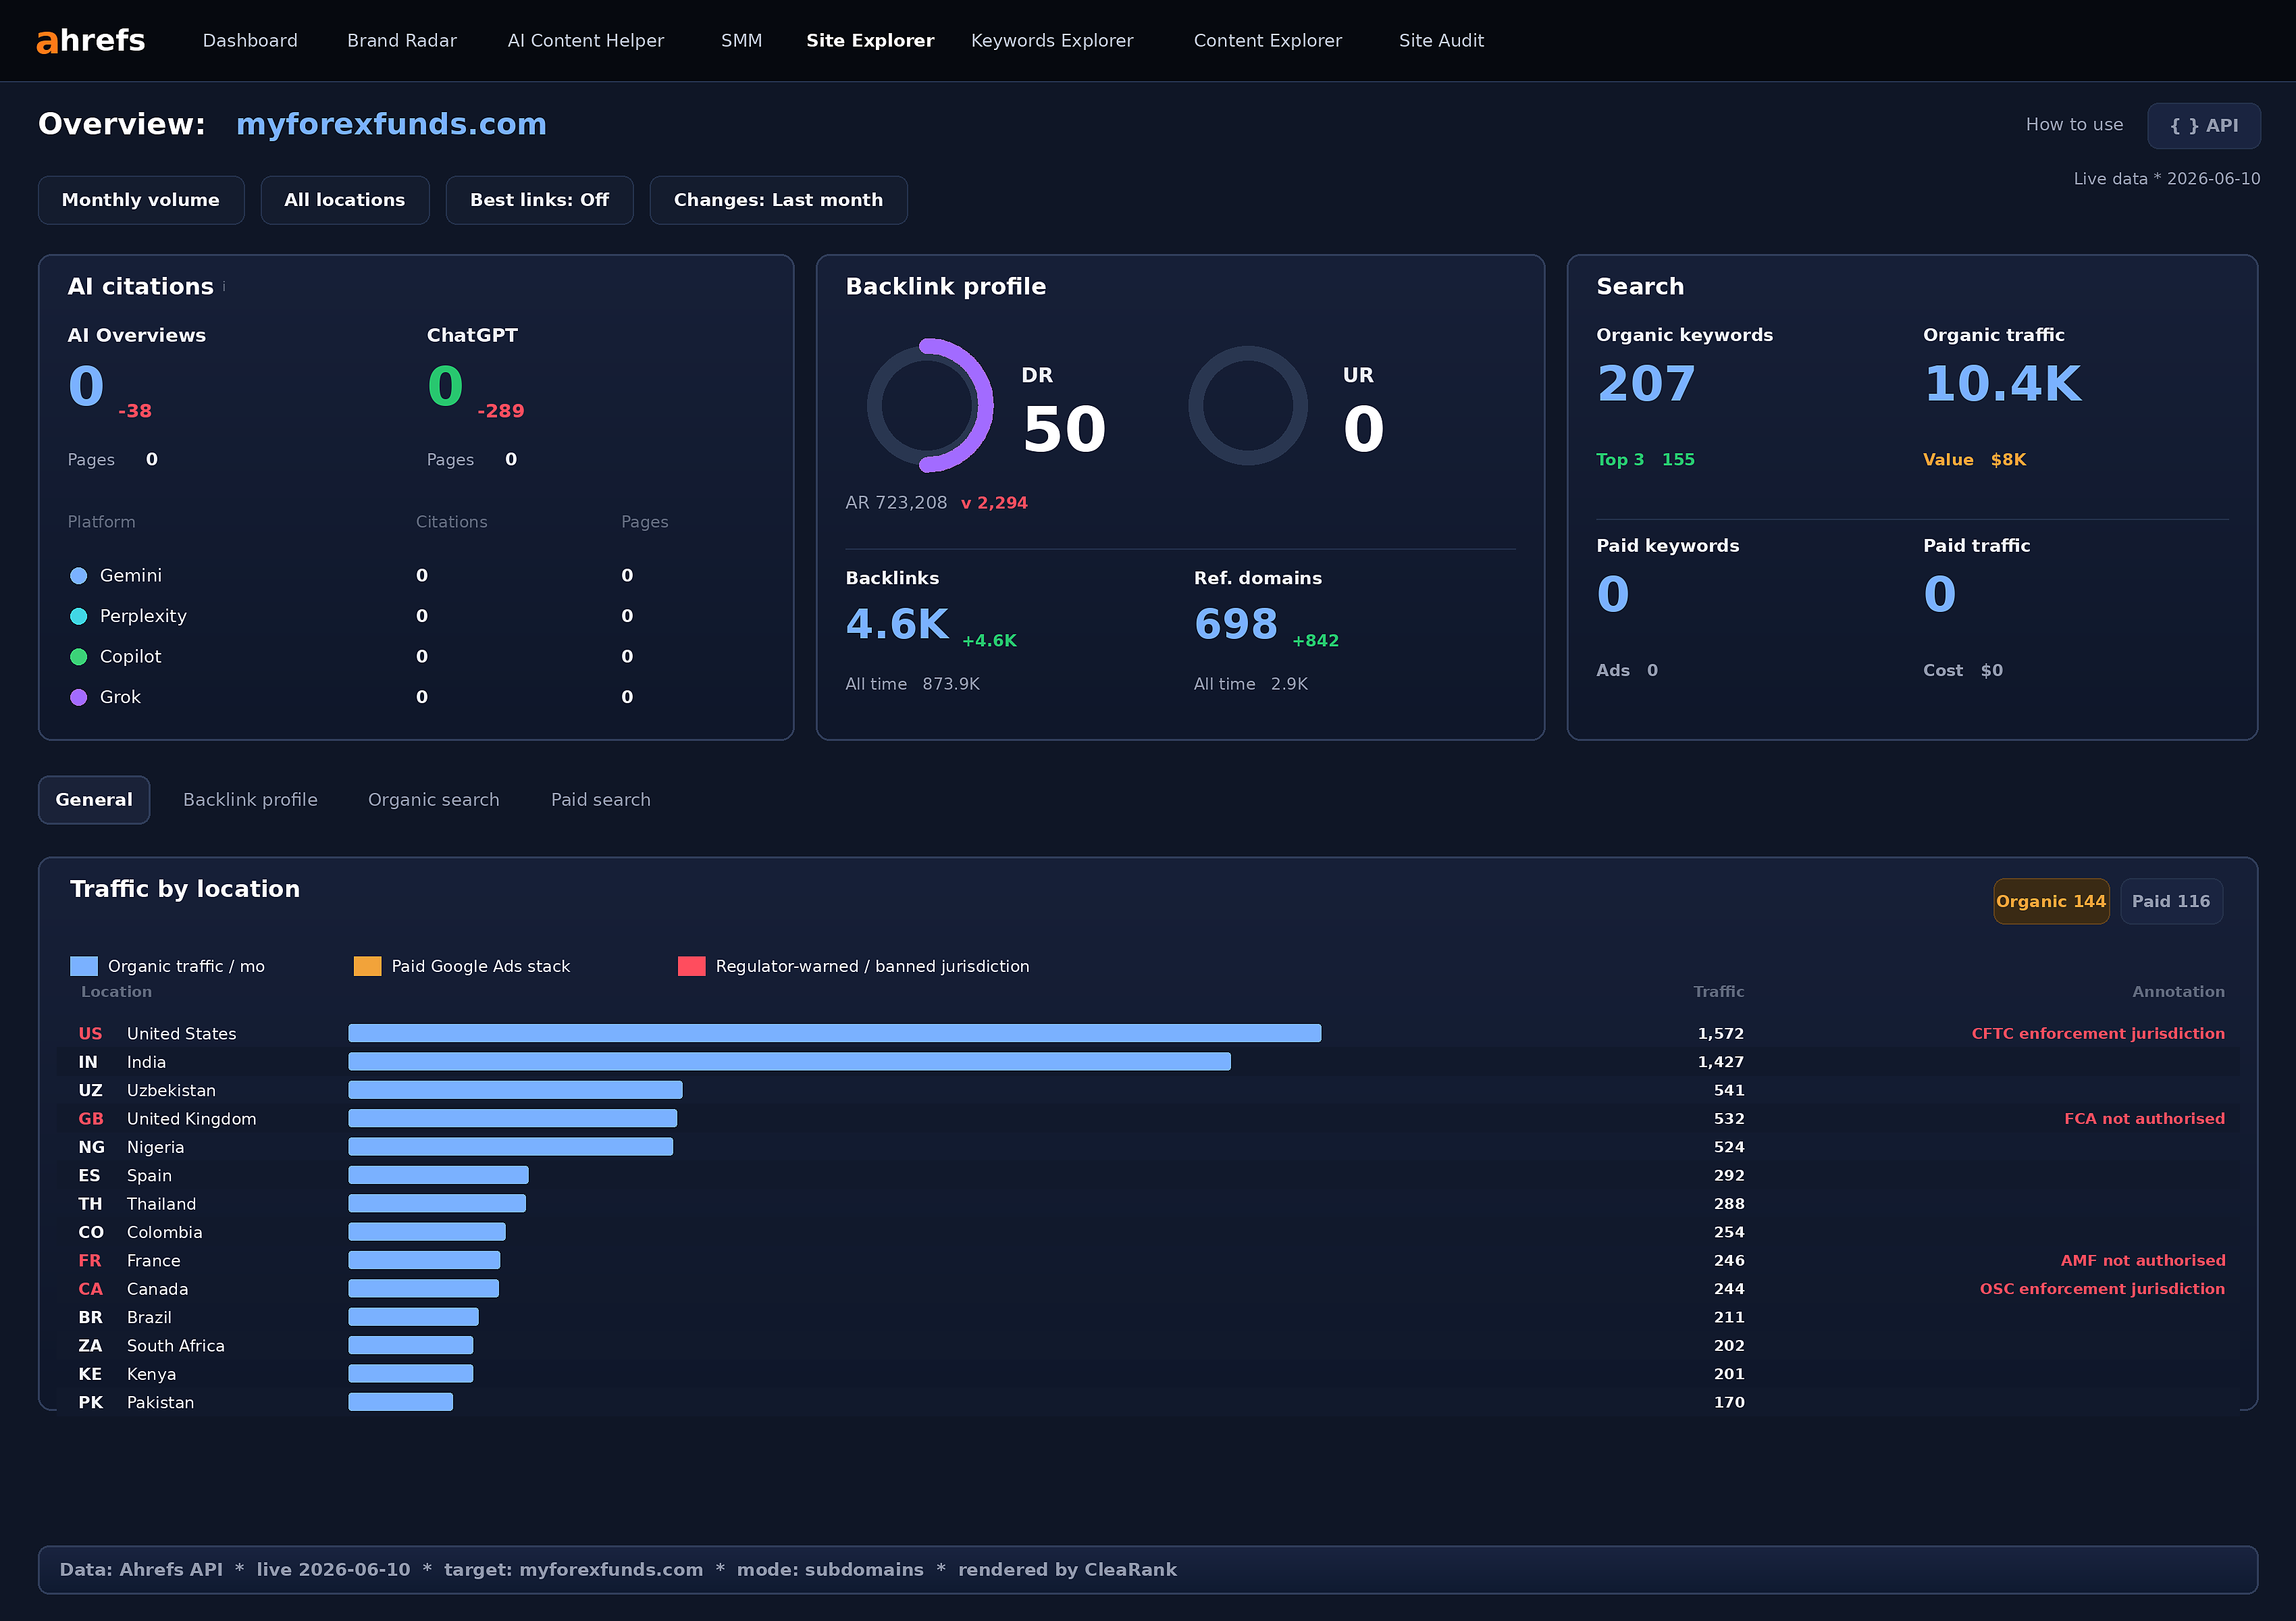Click the AI citations info icon
The image size is (2296, 1621).
pos(224,287)
